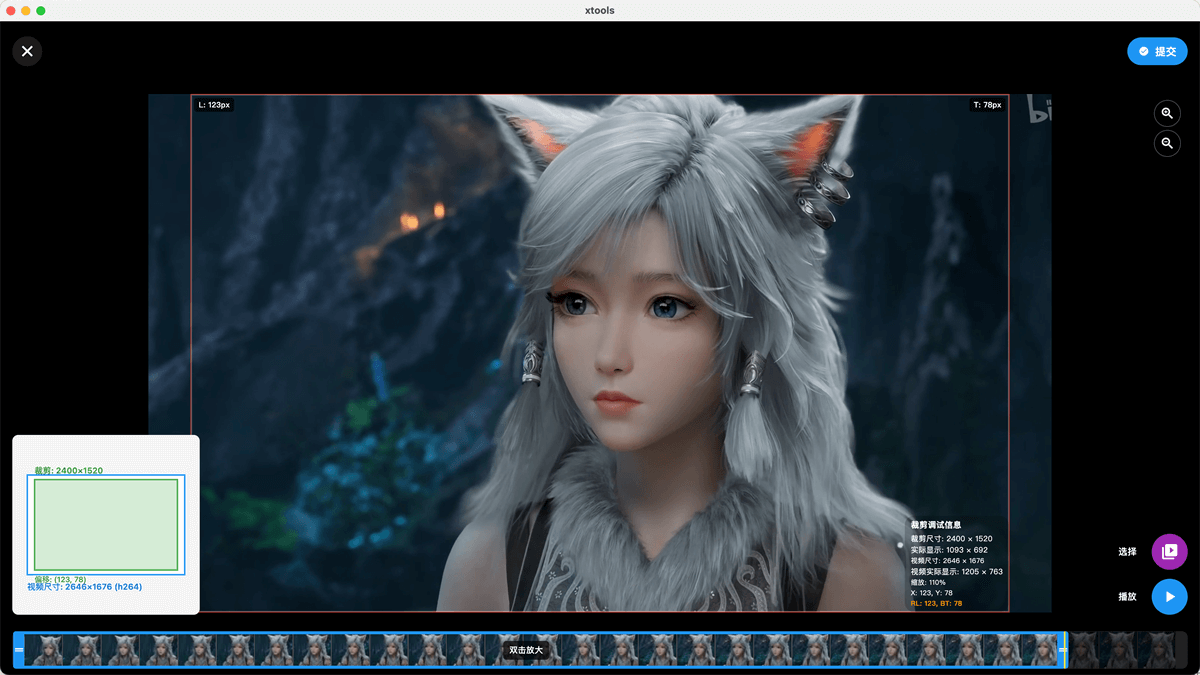Close the crop editor with the X icon
Image resolution: width=1200 pixels, height=675 pixels.
point(27,51)
